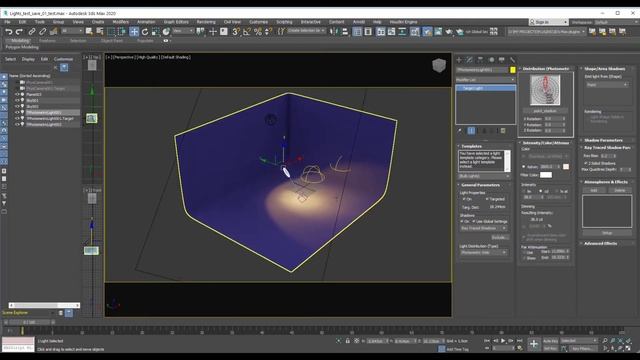The image size is (640, 360).
Task: Toggle Use Global Settings shadows checkbox
Action: pos(474,221)
